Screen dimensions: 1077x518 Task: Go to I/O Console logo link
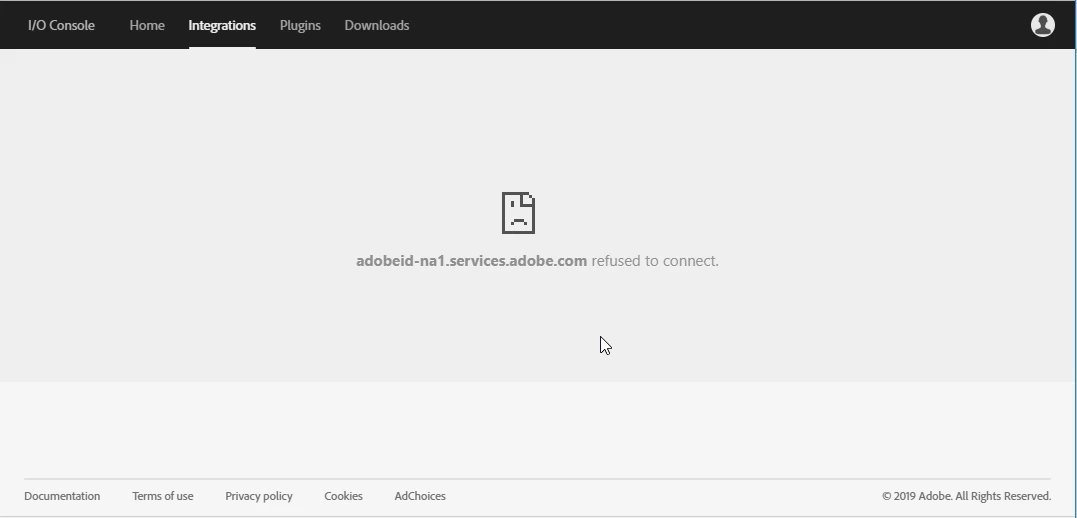click(61, 25)
